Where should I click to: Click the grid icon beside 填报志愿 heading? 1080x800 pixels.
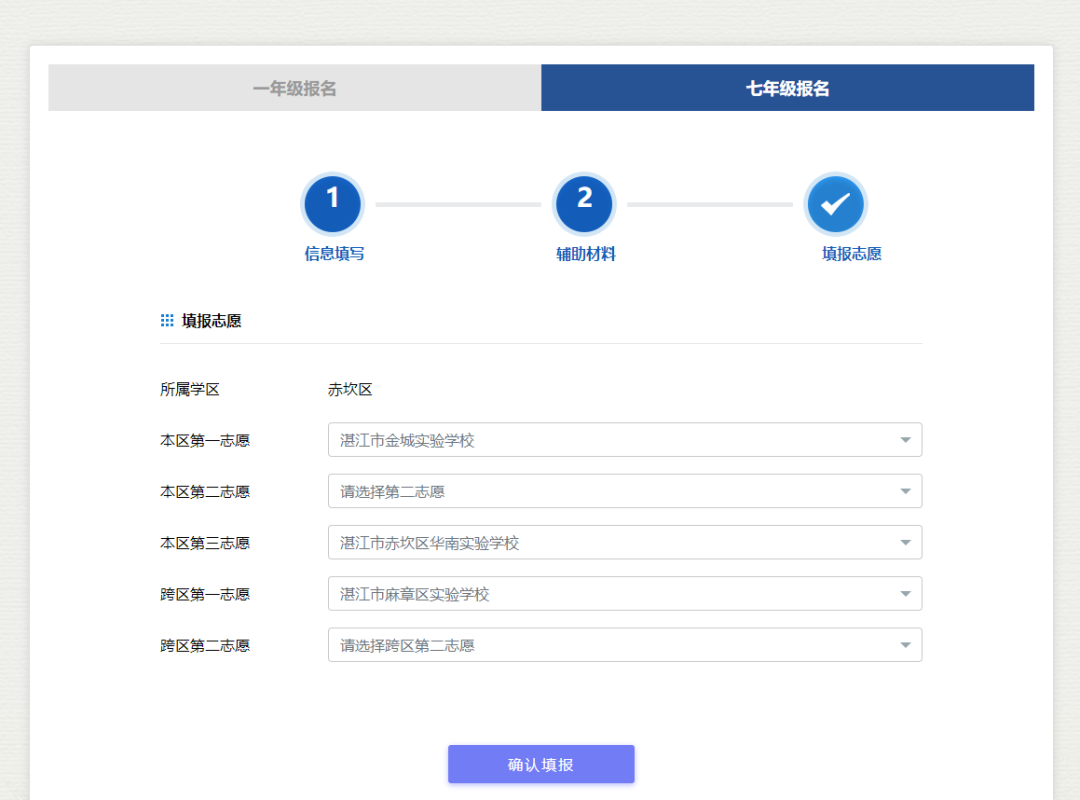coord(167,321)
